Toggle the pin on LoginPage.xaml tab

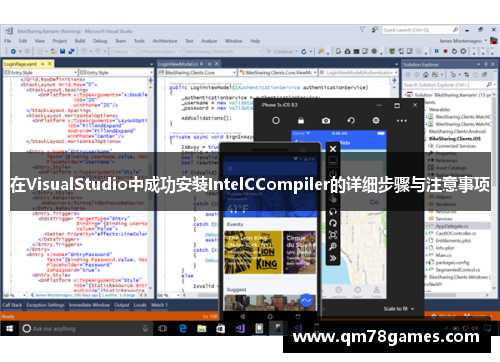pos(42,64)
